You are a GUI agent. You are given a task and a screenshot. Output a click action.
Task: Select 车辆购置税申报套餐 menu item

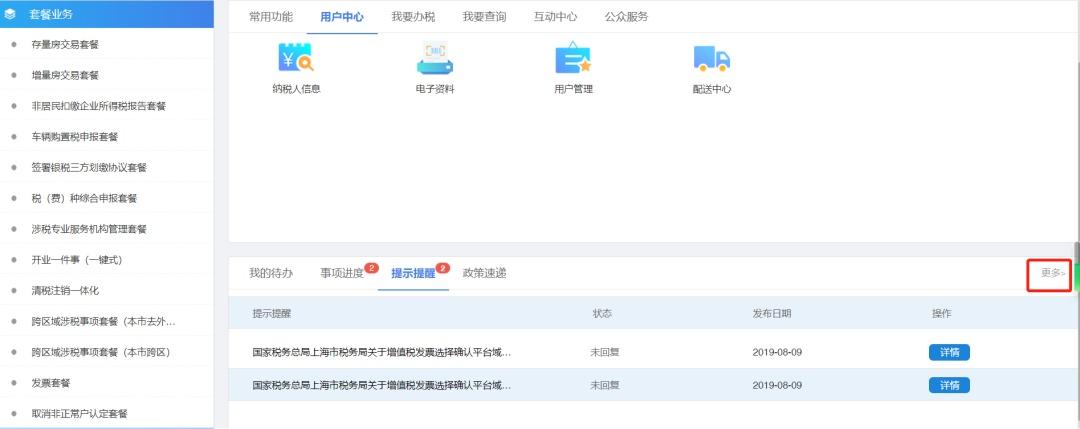click(x=75, y=137)
